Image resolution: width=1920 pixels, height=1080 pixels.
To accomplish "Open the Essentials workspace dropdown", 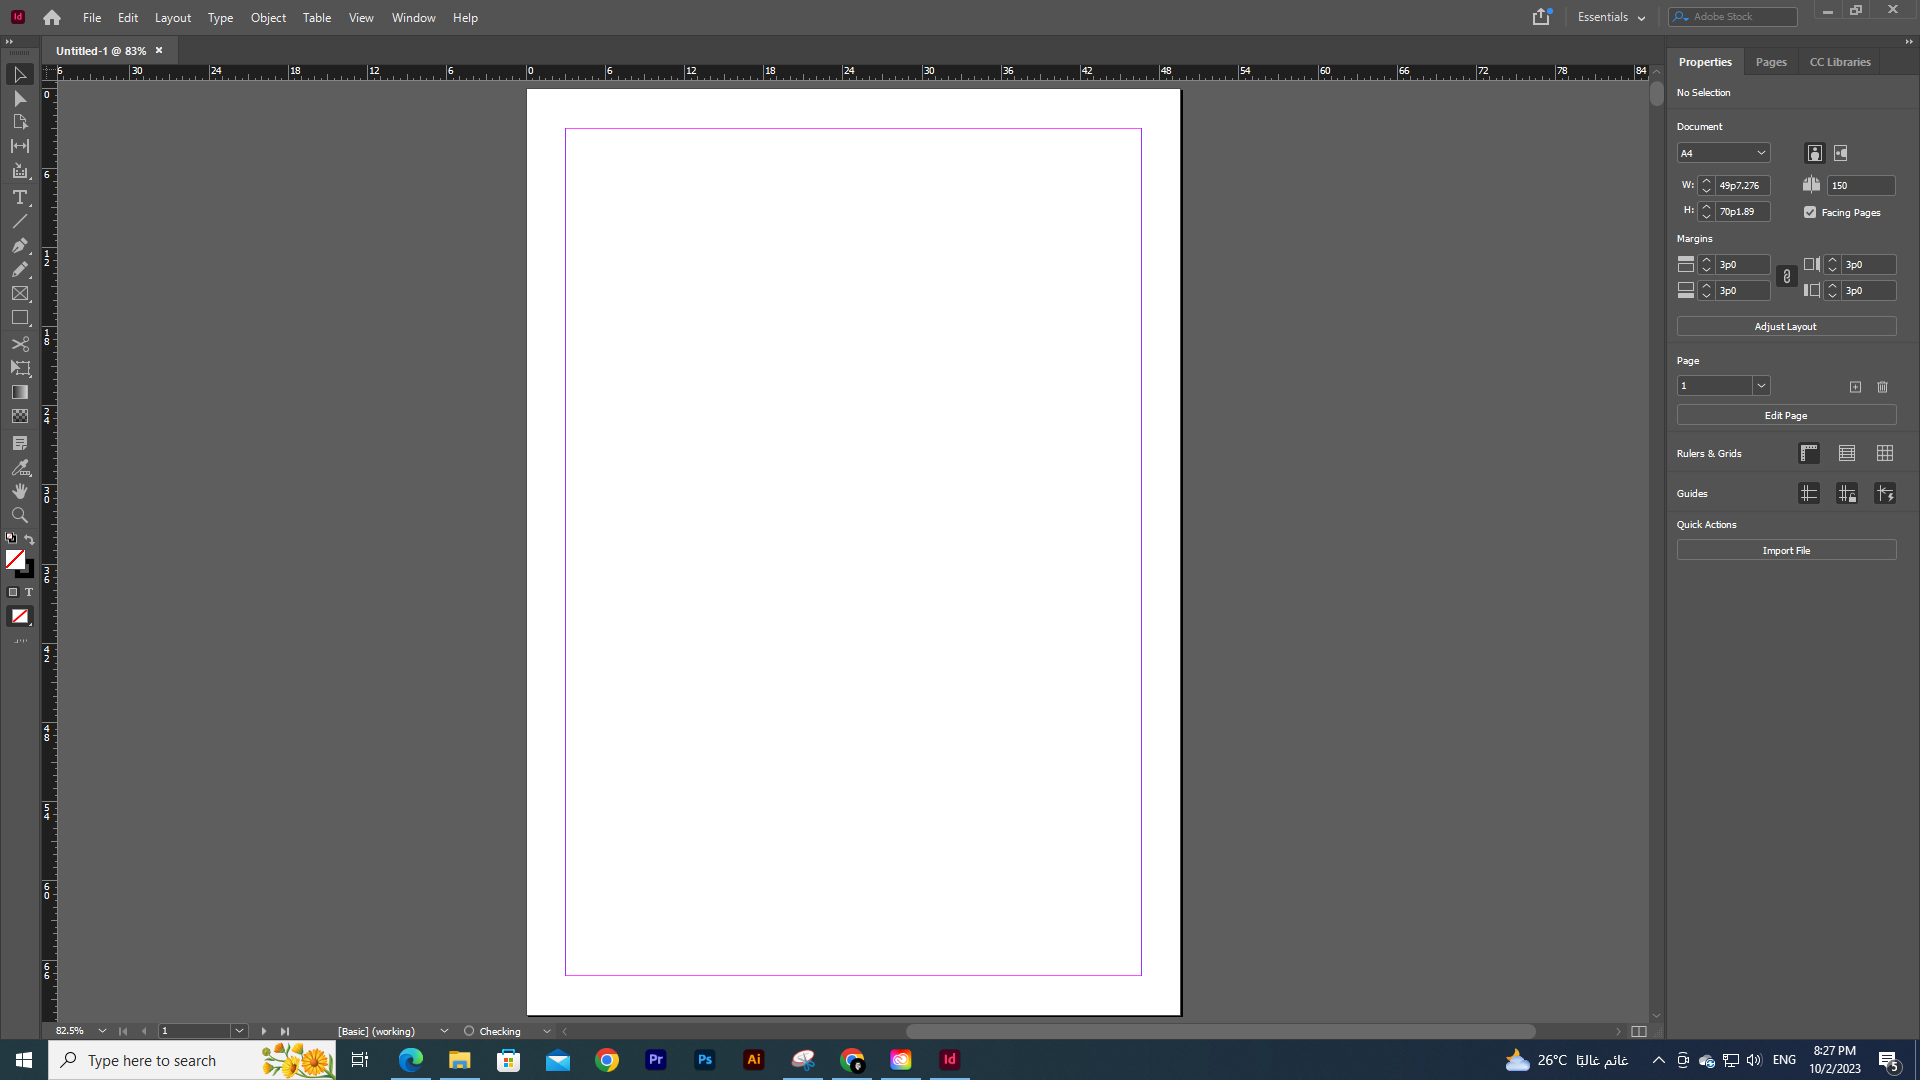I will [1611, 17].
